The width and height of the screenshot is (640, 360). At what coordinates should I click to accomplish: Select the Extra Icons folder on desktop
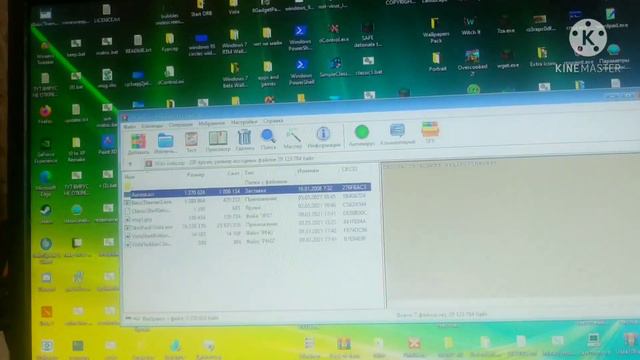(x=542, y=56)
